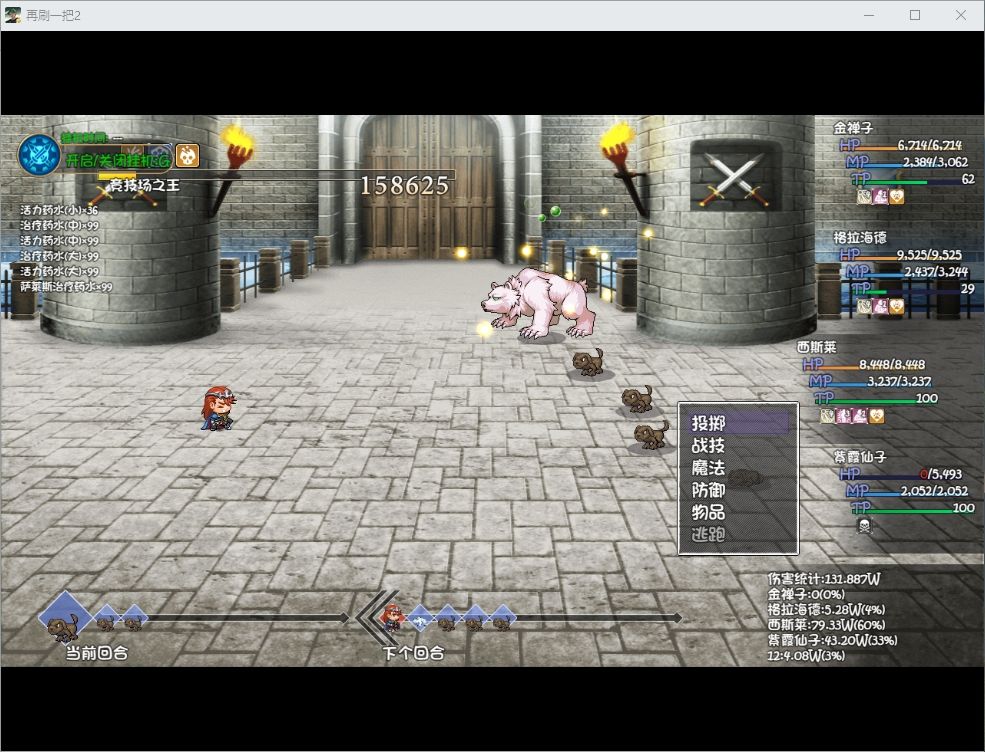Screen dimensions: 985x752
Task: Select the 投掷 battle command
Action: point(738,423)
